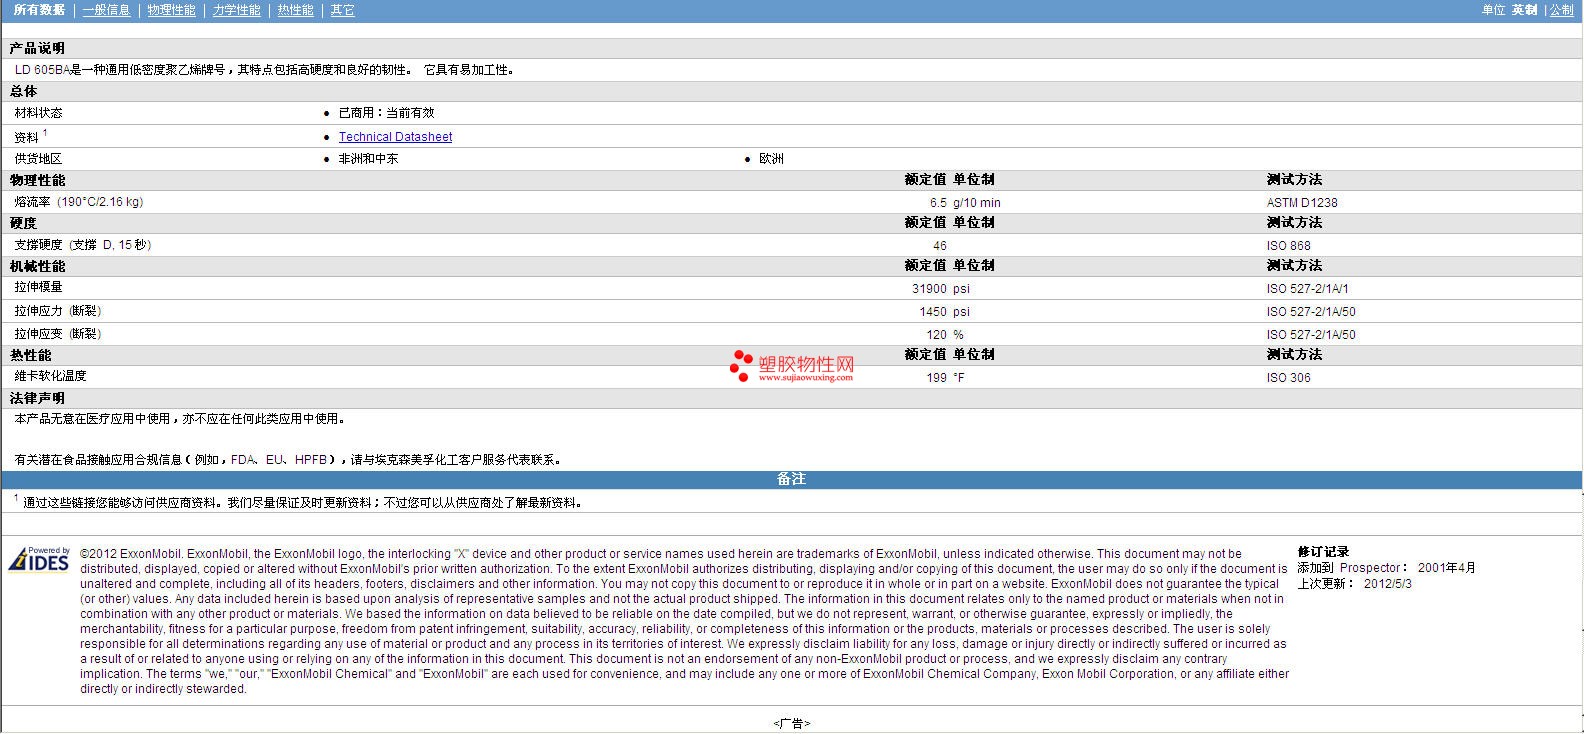
Task: Click the ISO 868 test method
Action: point(1288,246)
